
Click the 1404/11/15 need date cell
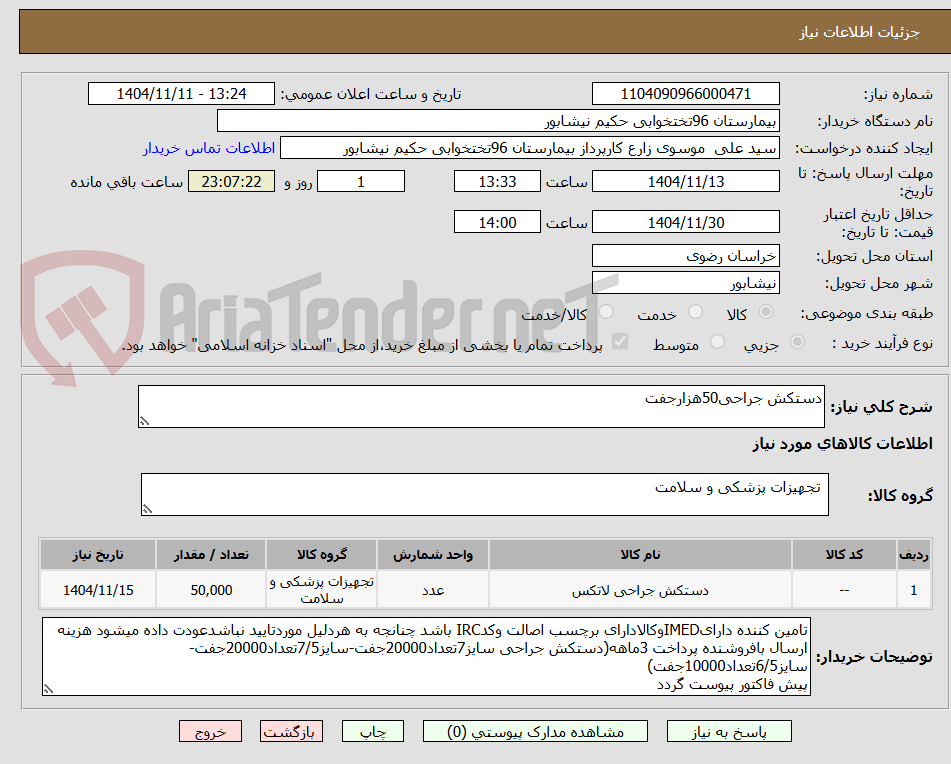pos(98,590)
